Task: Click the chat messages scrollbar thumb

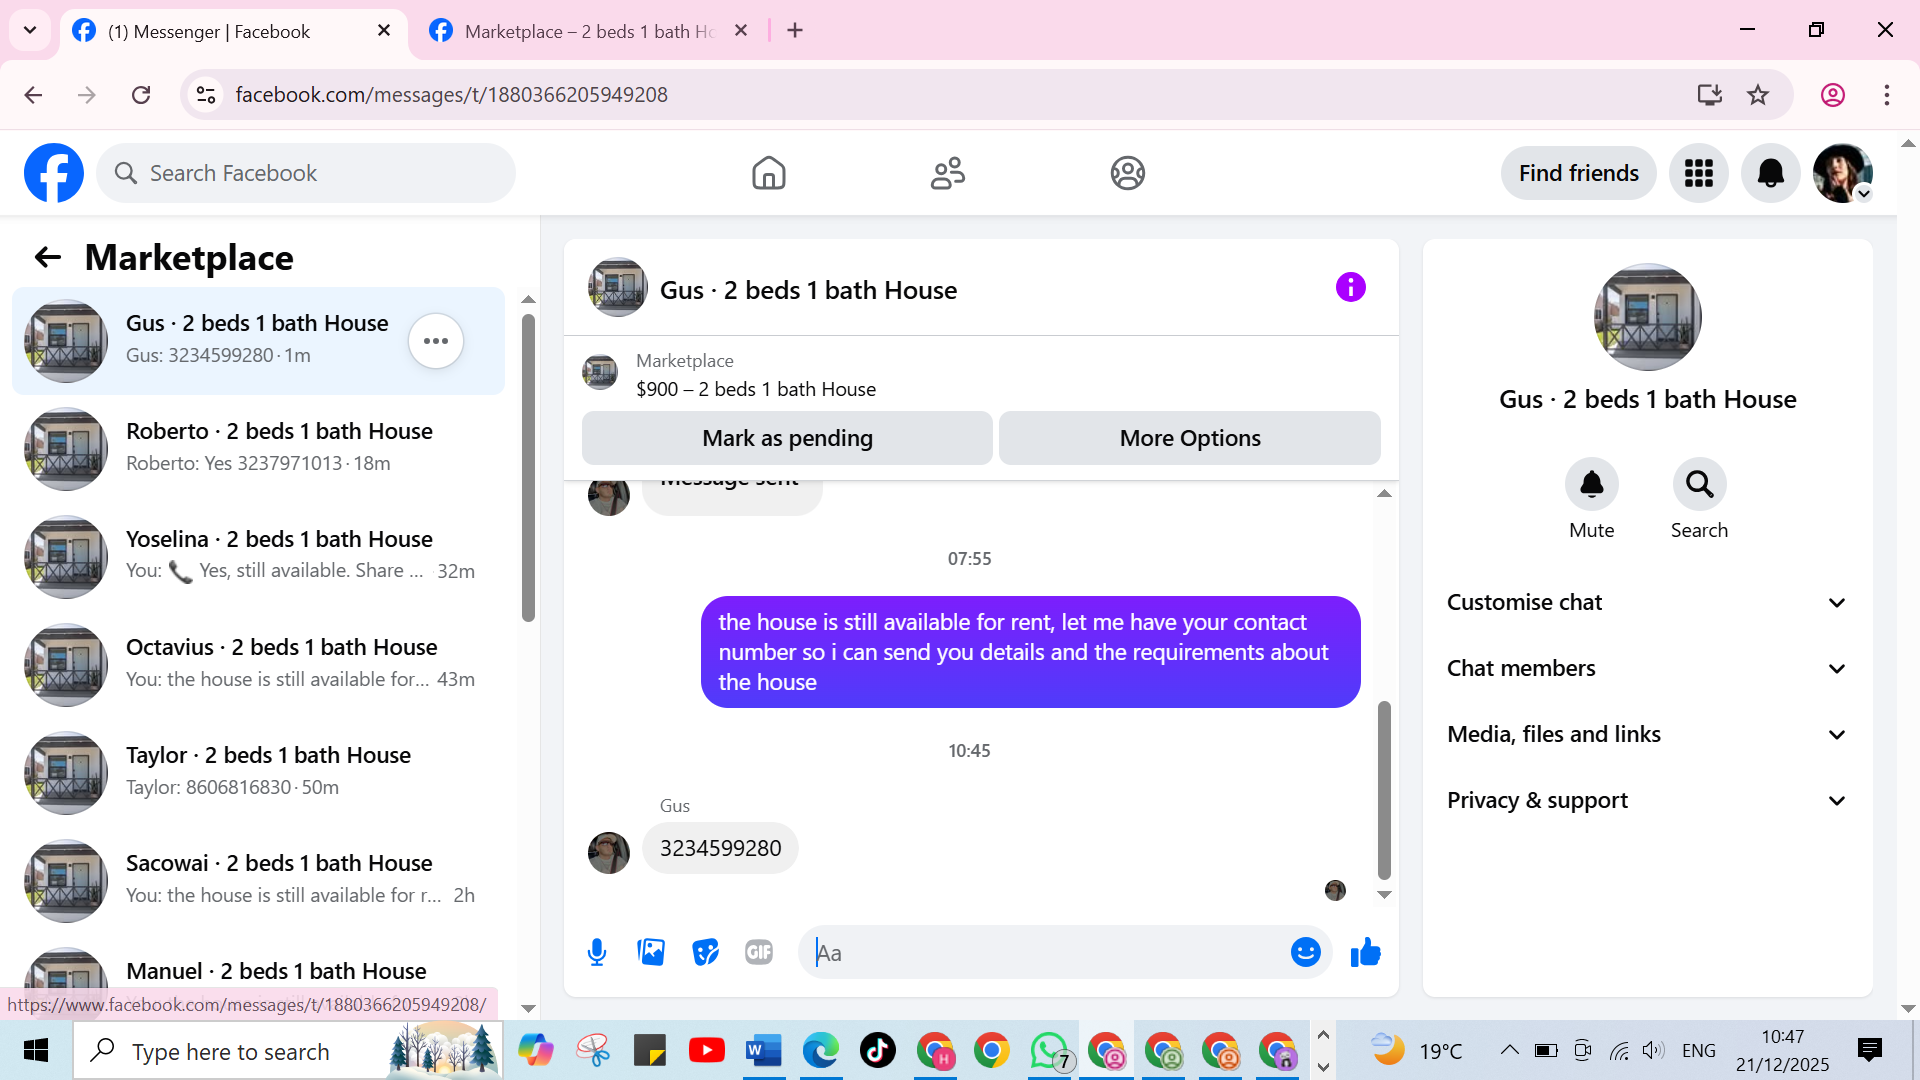Action: click(1384, 790)
